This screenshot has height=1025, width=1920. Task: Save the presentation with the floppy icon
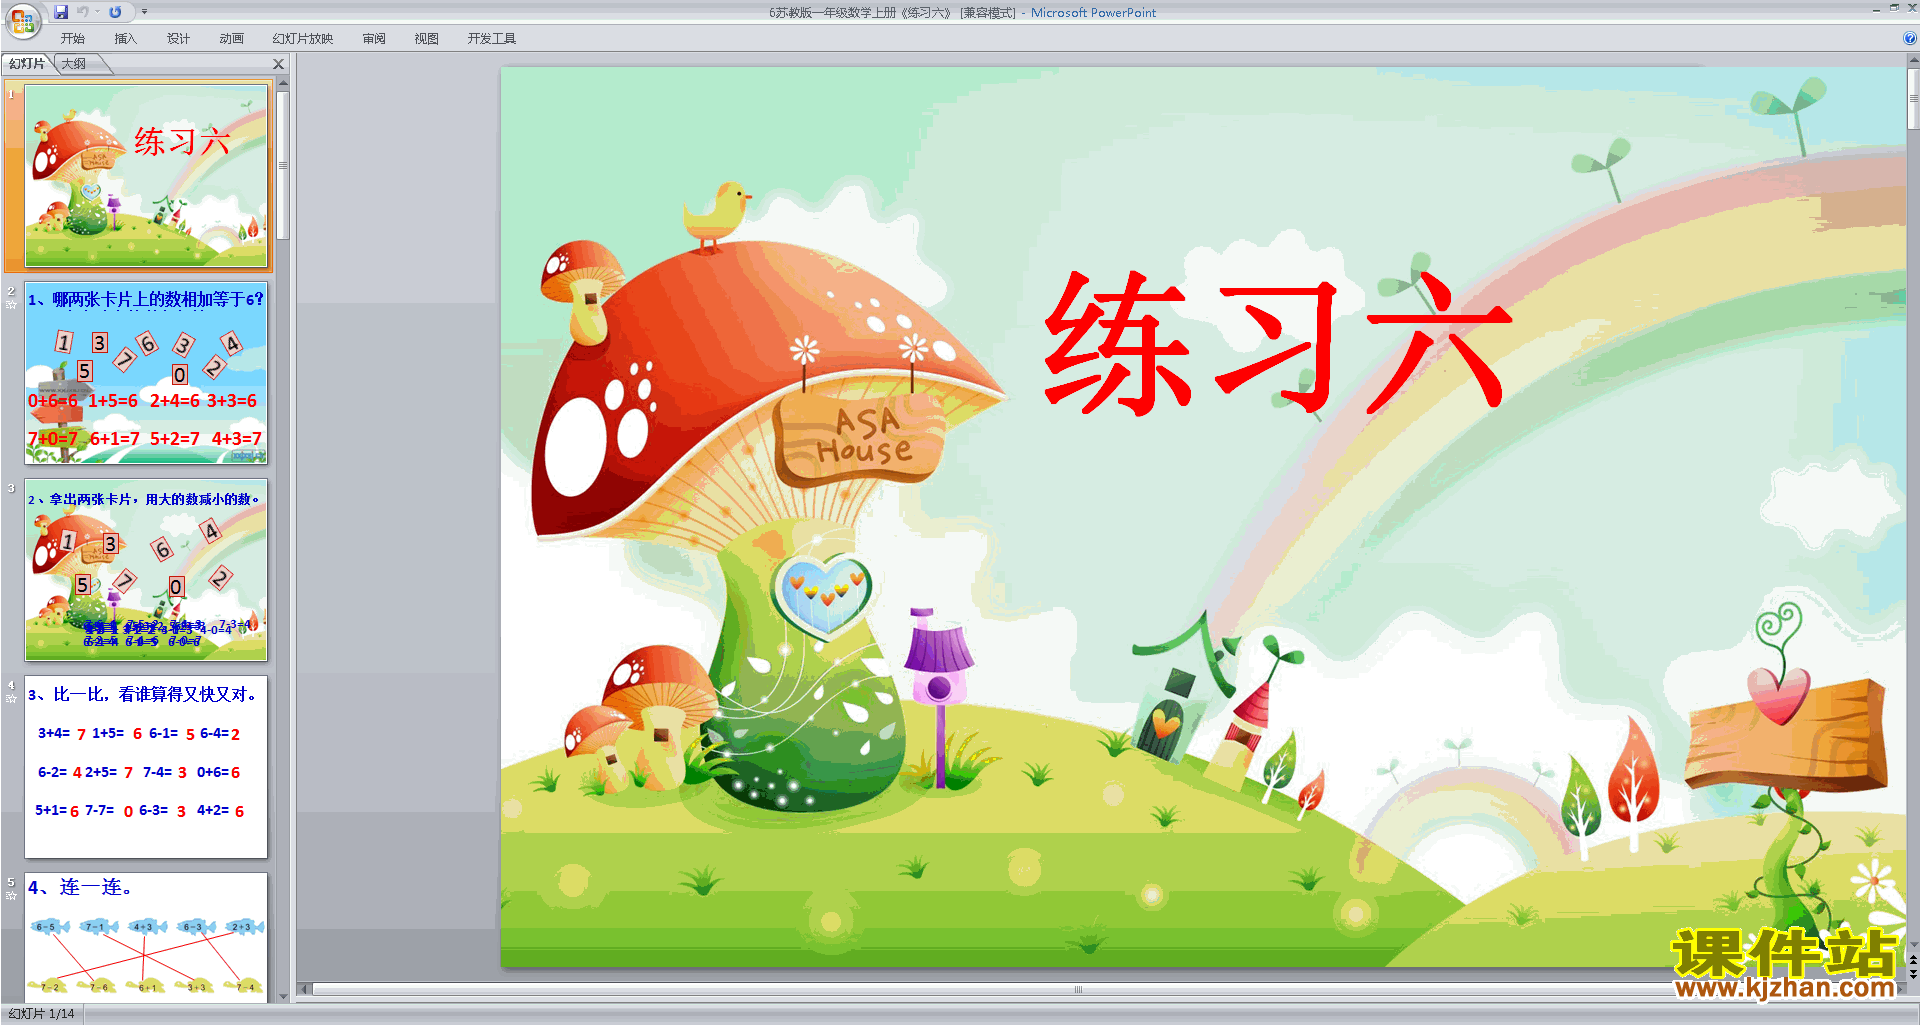pos(61,12)
